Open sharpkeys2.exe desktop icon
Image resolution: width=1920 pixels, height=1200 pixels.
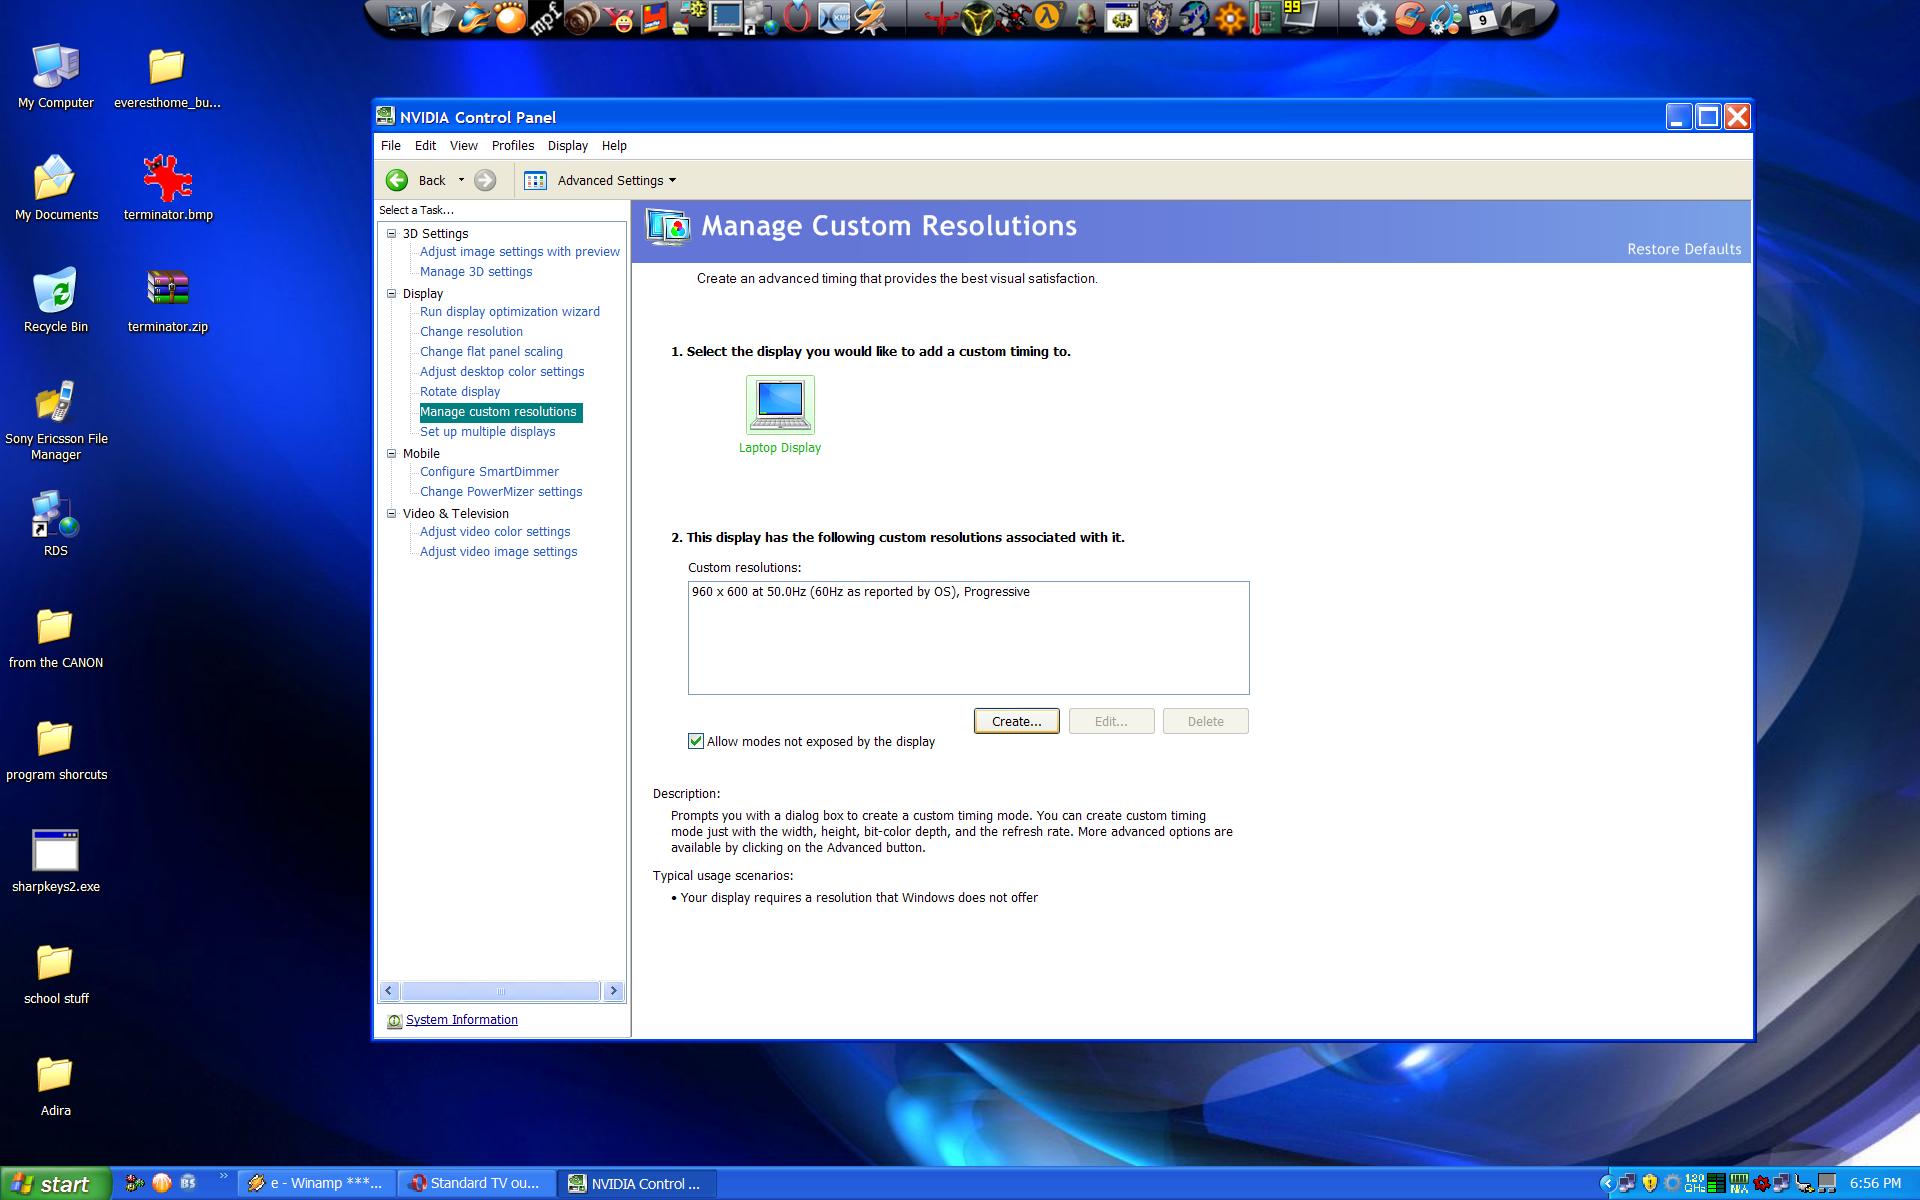pos(55,850)
